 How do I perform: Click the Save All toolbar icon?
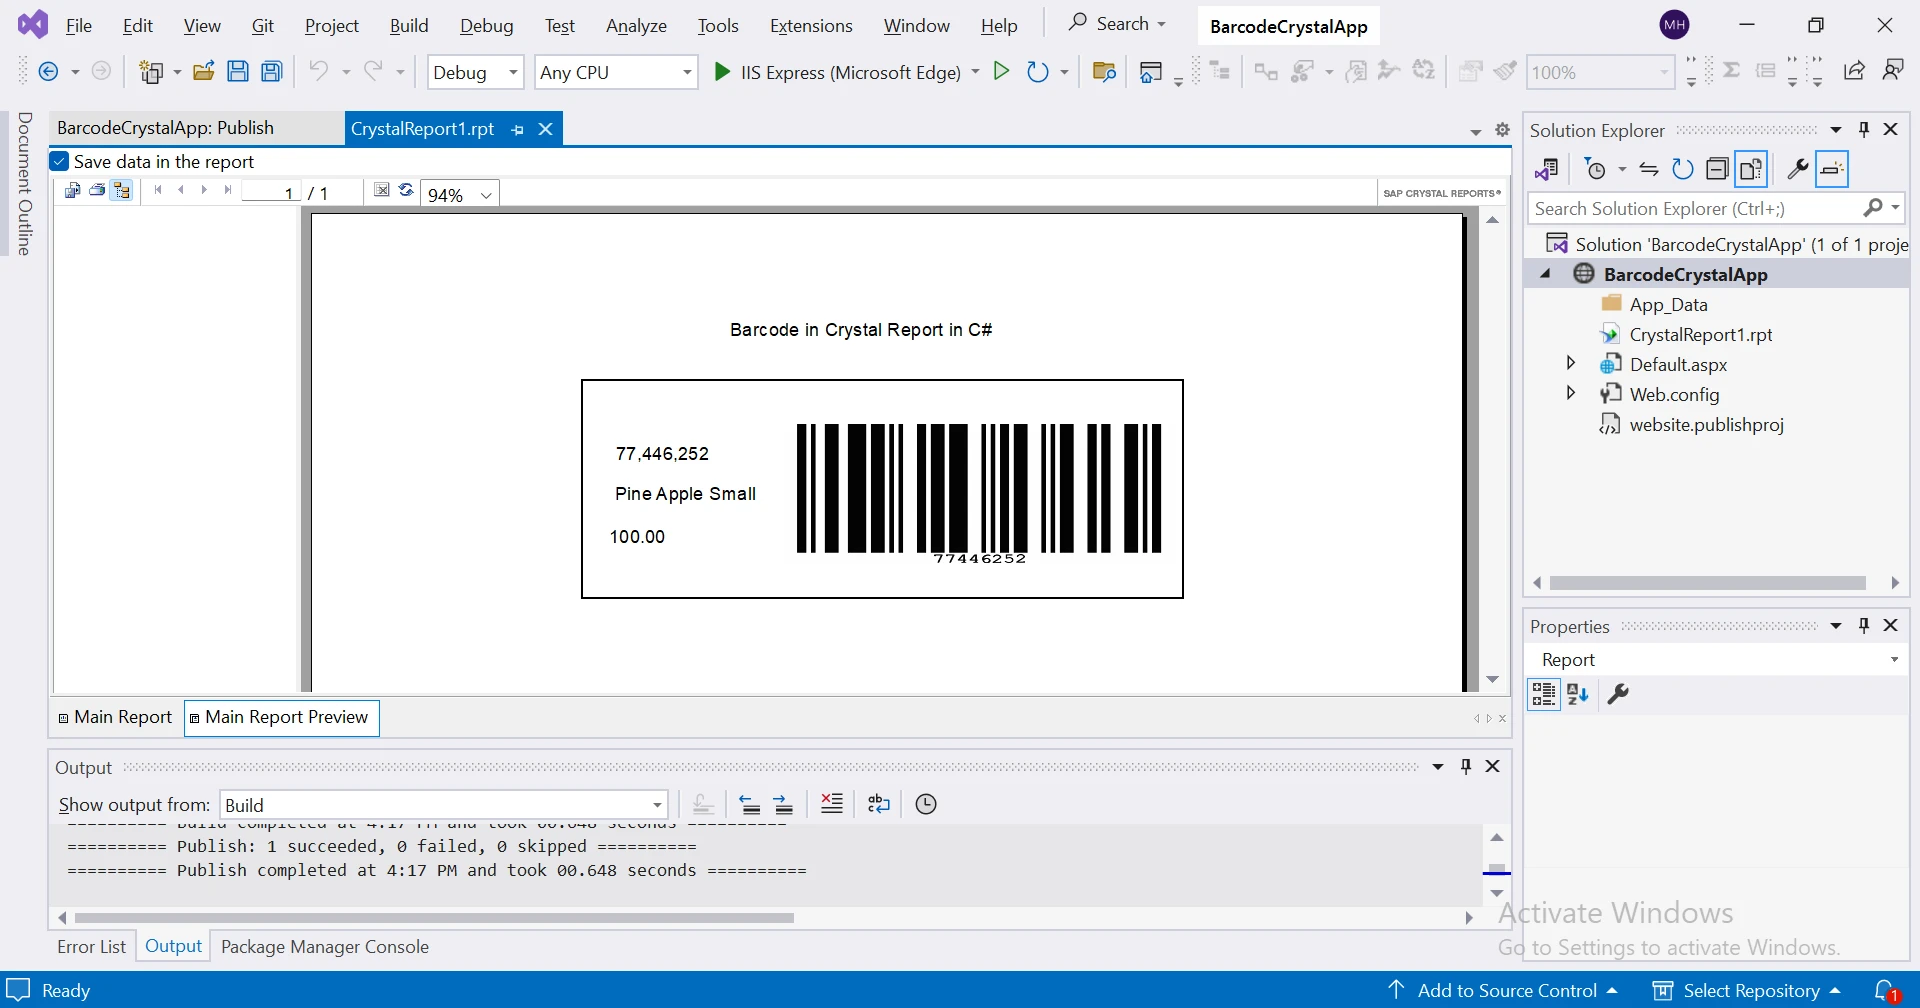(x=271, y=72)
